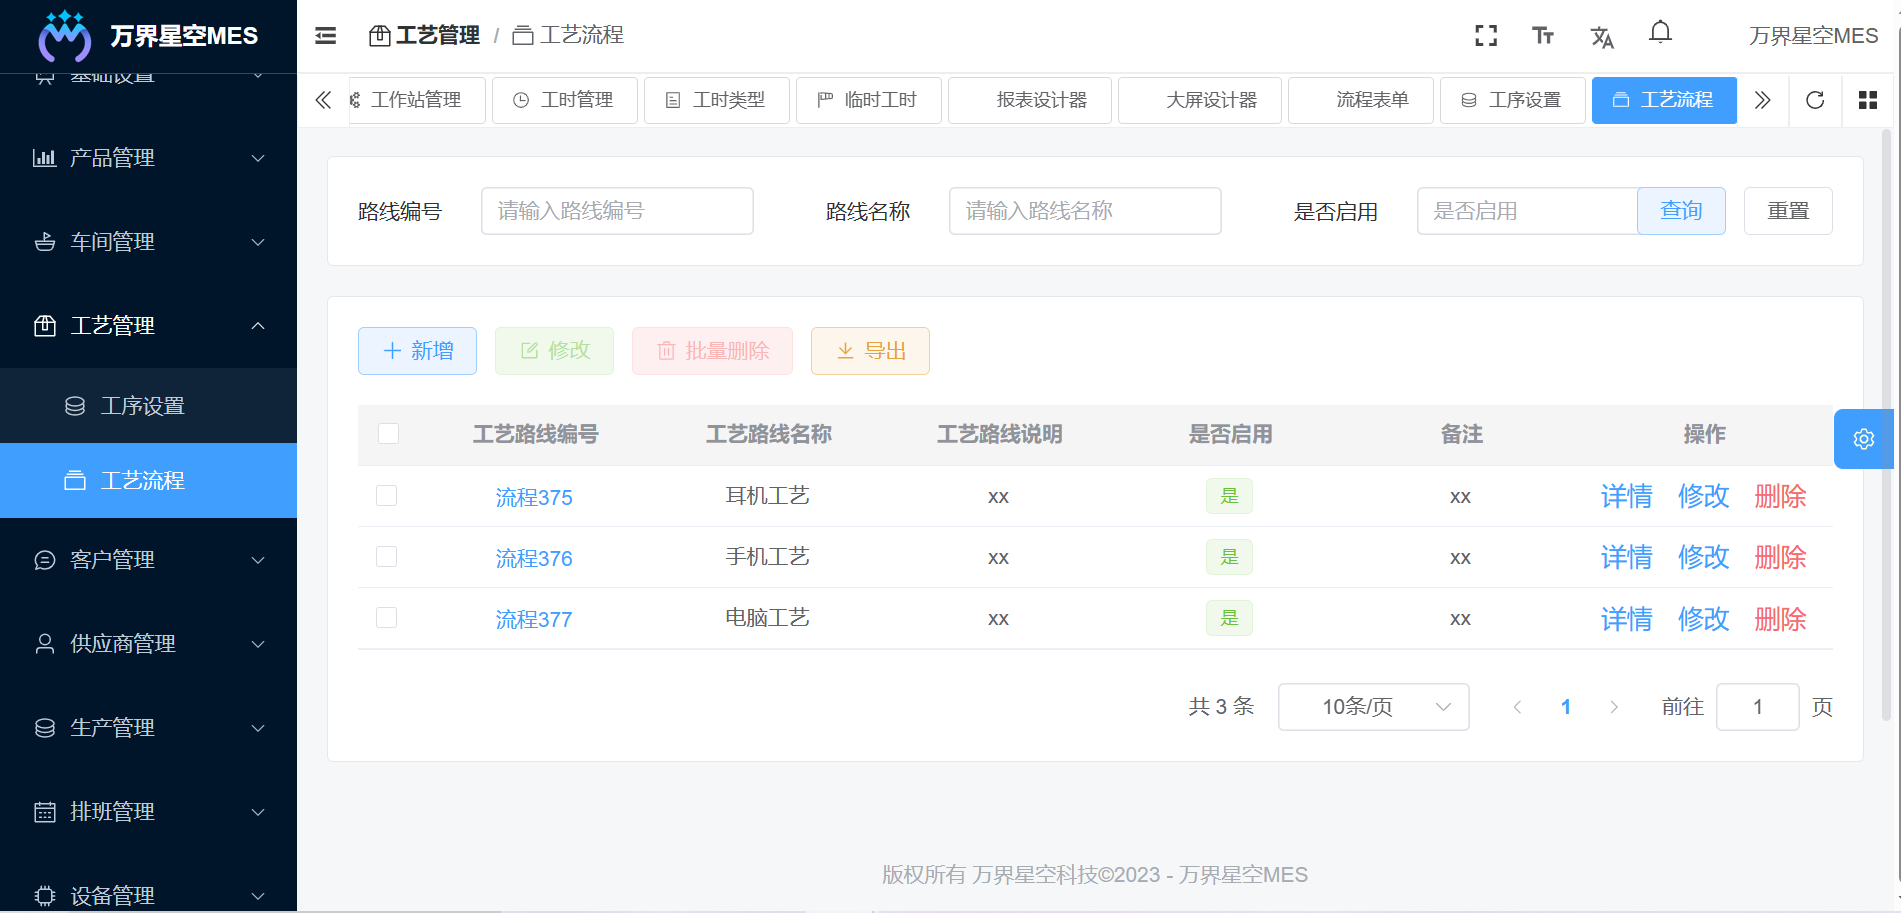This screenshot has height=913, width=1901.
Task: Open the font size setting icon
Action: 1543,36
